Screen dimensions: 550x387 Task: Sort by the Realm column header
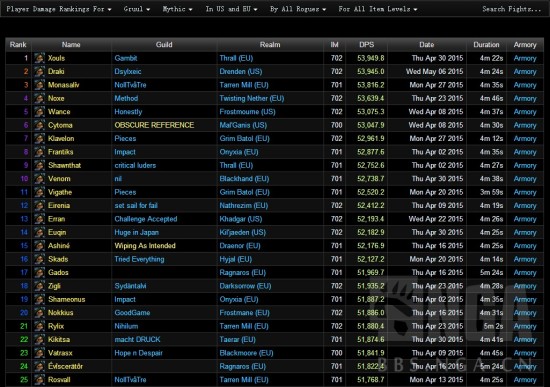click(x=270, y=45)
